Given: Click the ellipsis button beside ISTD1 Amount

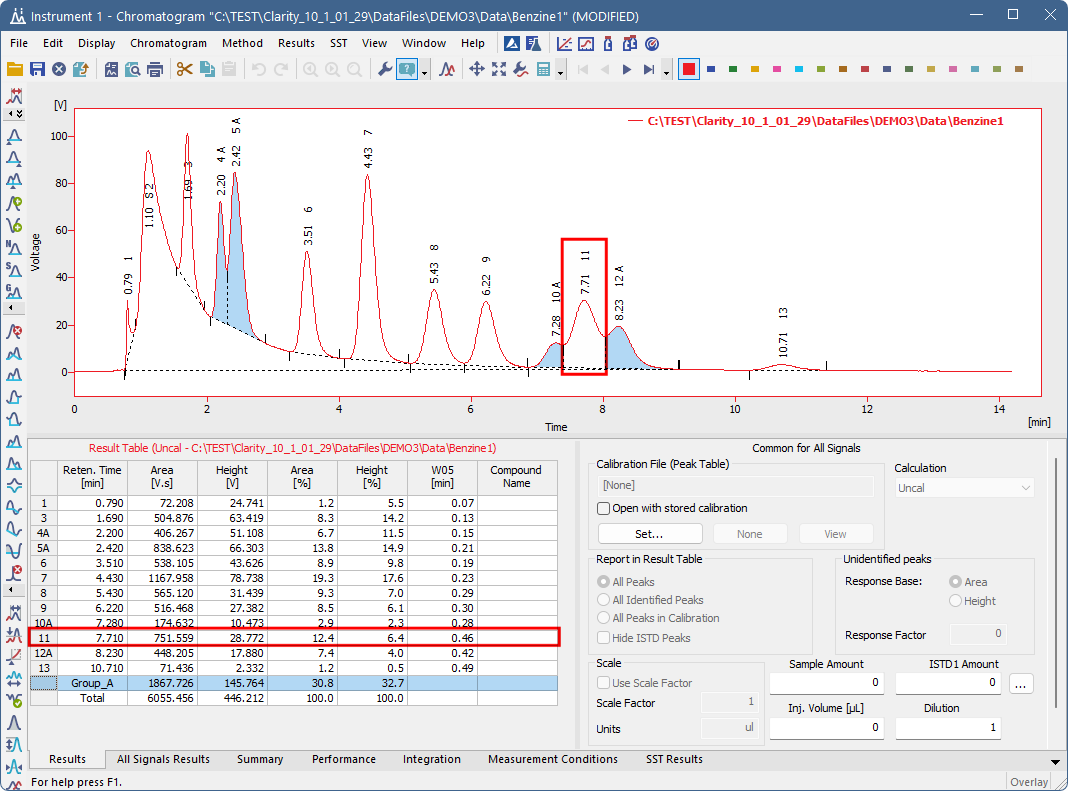Looking at the screenshot, I should click(x=1020, y=684).
